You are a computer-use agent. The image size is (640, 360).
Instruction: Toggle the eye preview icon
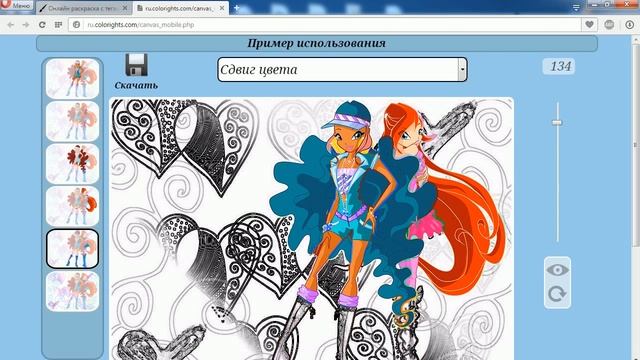(x=557, y=270)
